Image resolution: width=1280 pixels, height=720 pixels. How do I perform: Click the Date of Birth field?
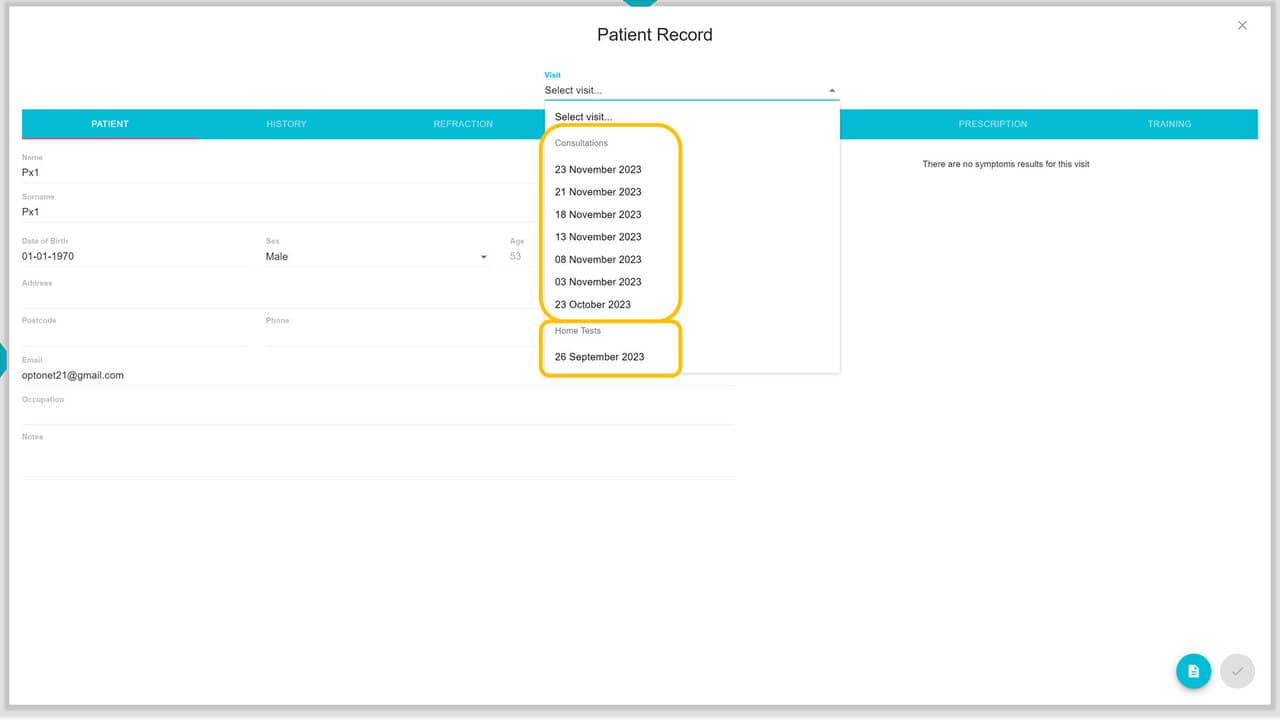click(x=130, y=257)
